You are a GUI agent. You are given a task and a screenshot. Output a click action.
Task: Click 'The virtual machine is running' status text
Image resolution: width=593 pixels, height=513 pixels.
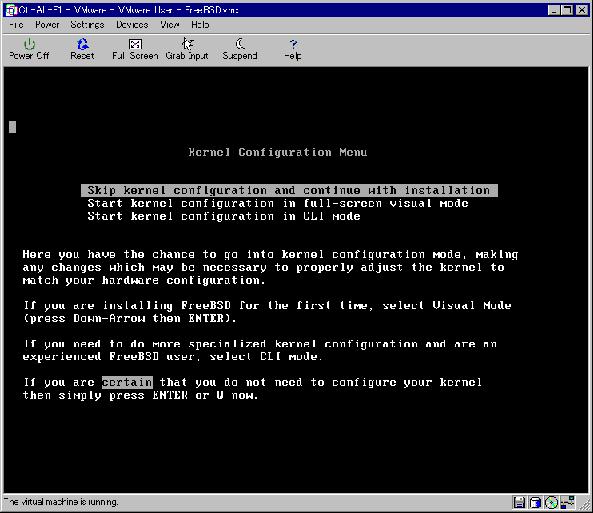61,502
